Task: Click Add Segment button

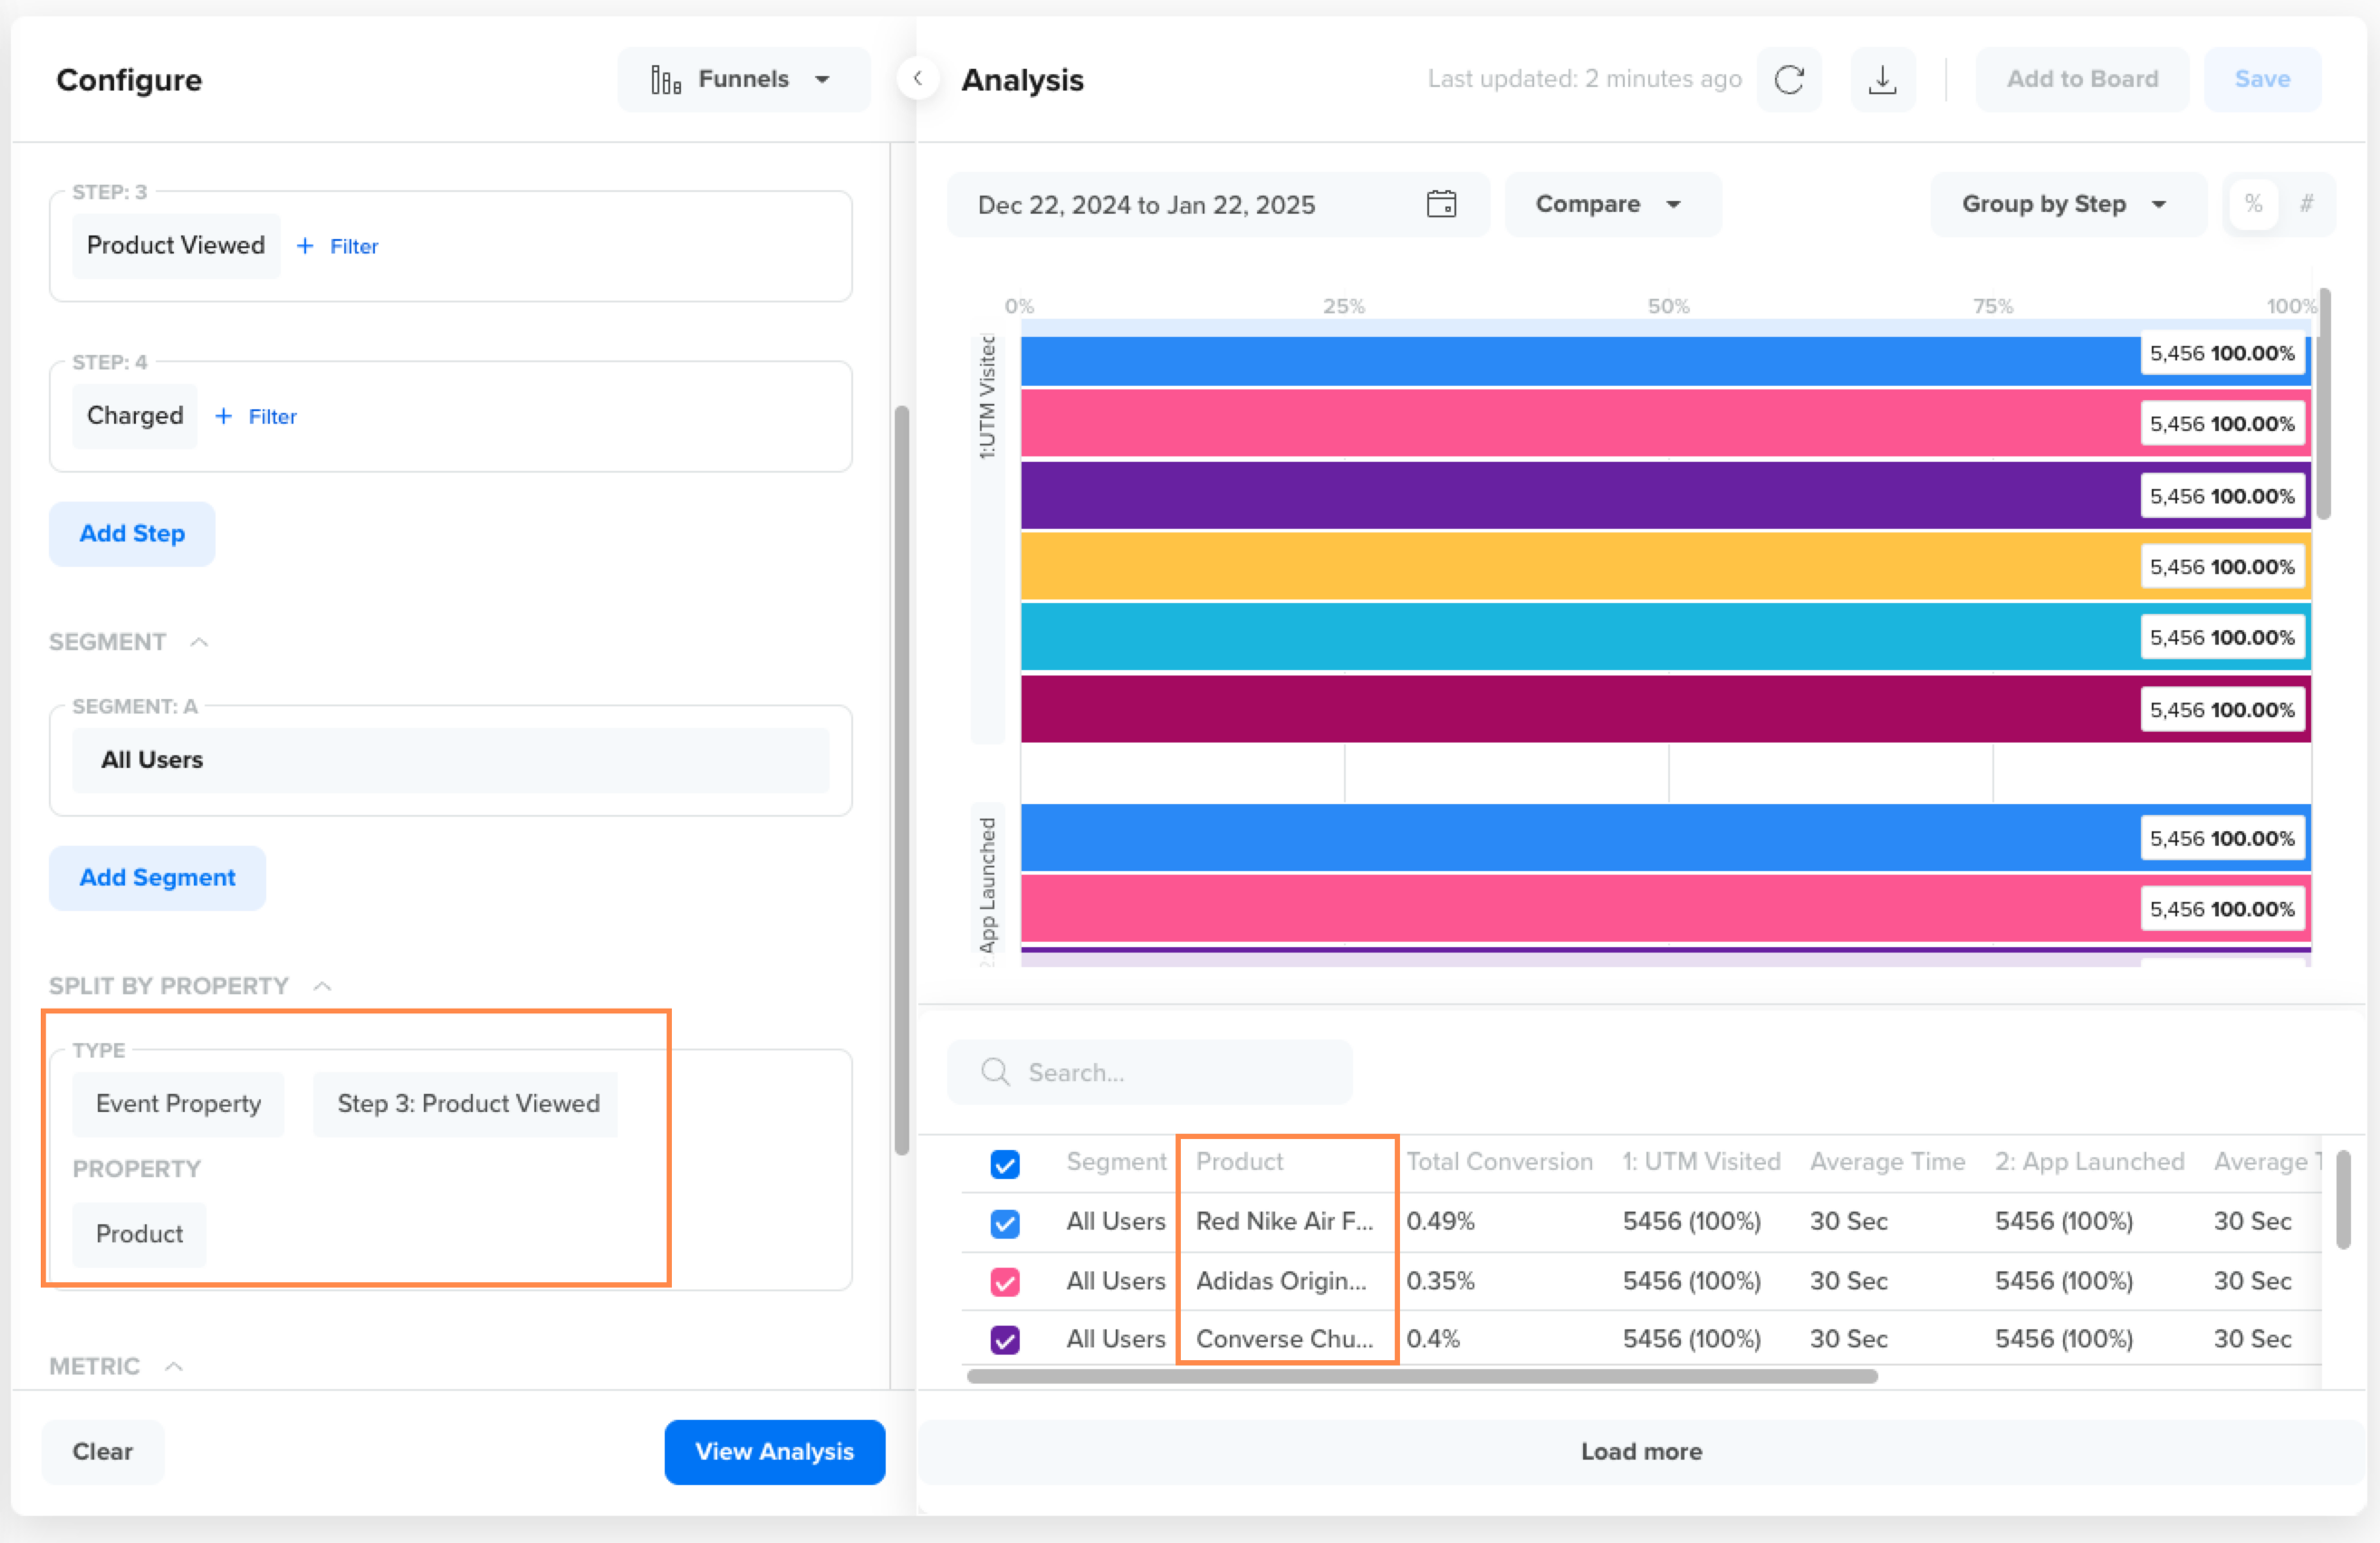Action: click(157, 877)
